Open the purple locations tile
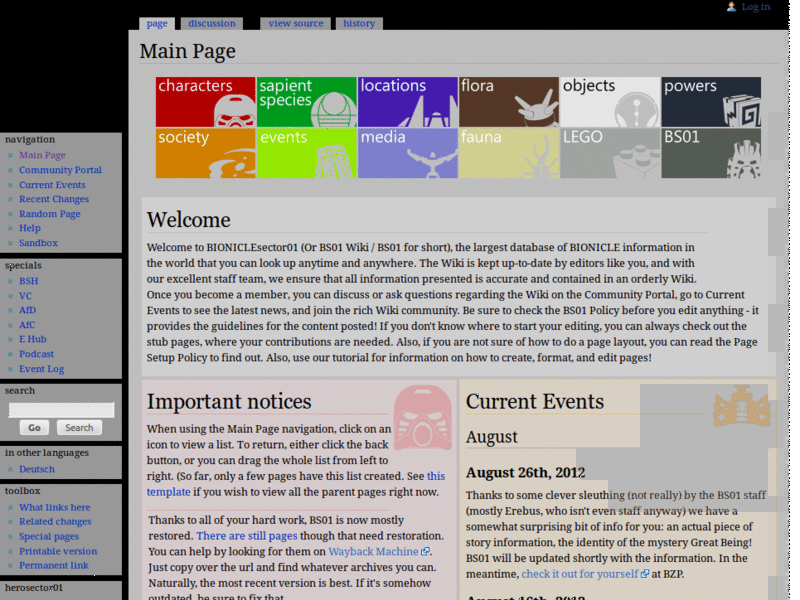This screenshot has height=600, width=800. [x=408, y=102]
